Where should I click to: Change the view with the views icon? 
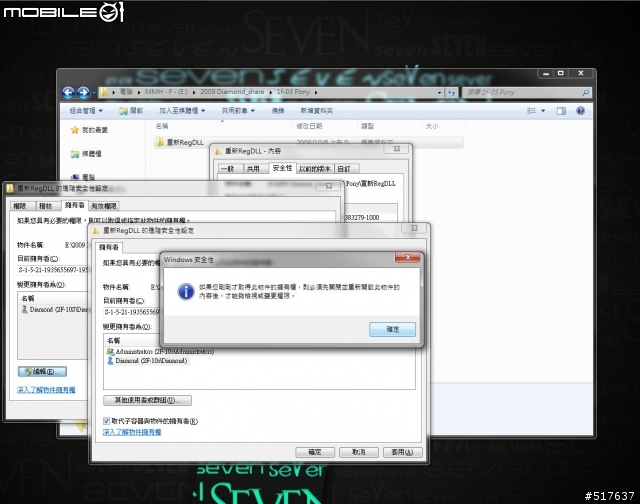pos(531,111)
